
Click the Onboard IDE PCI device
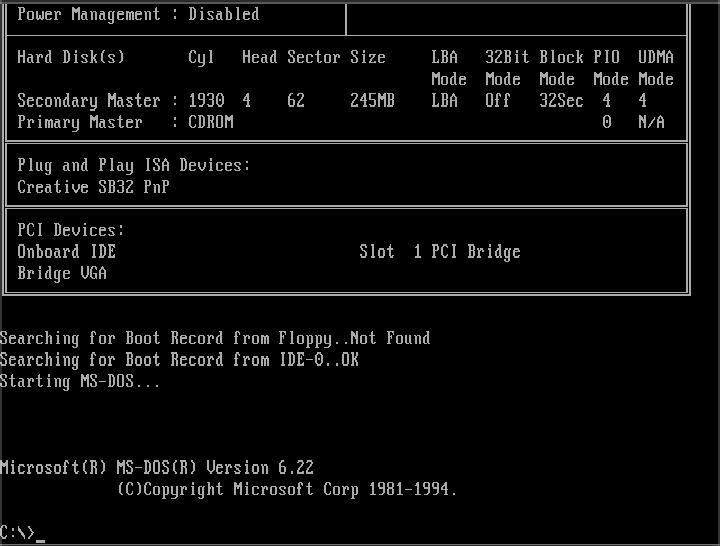click(67, 252)
